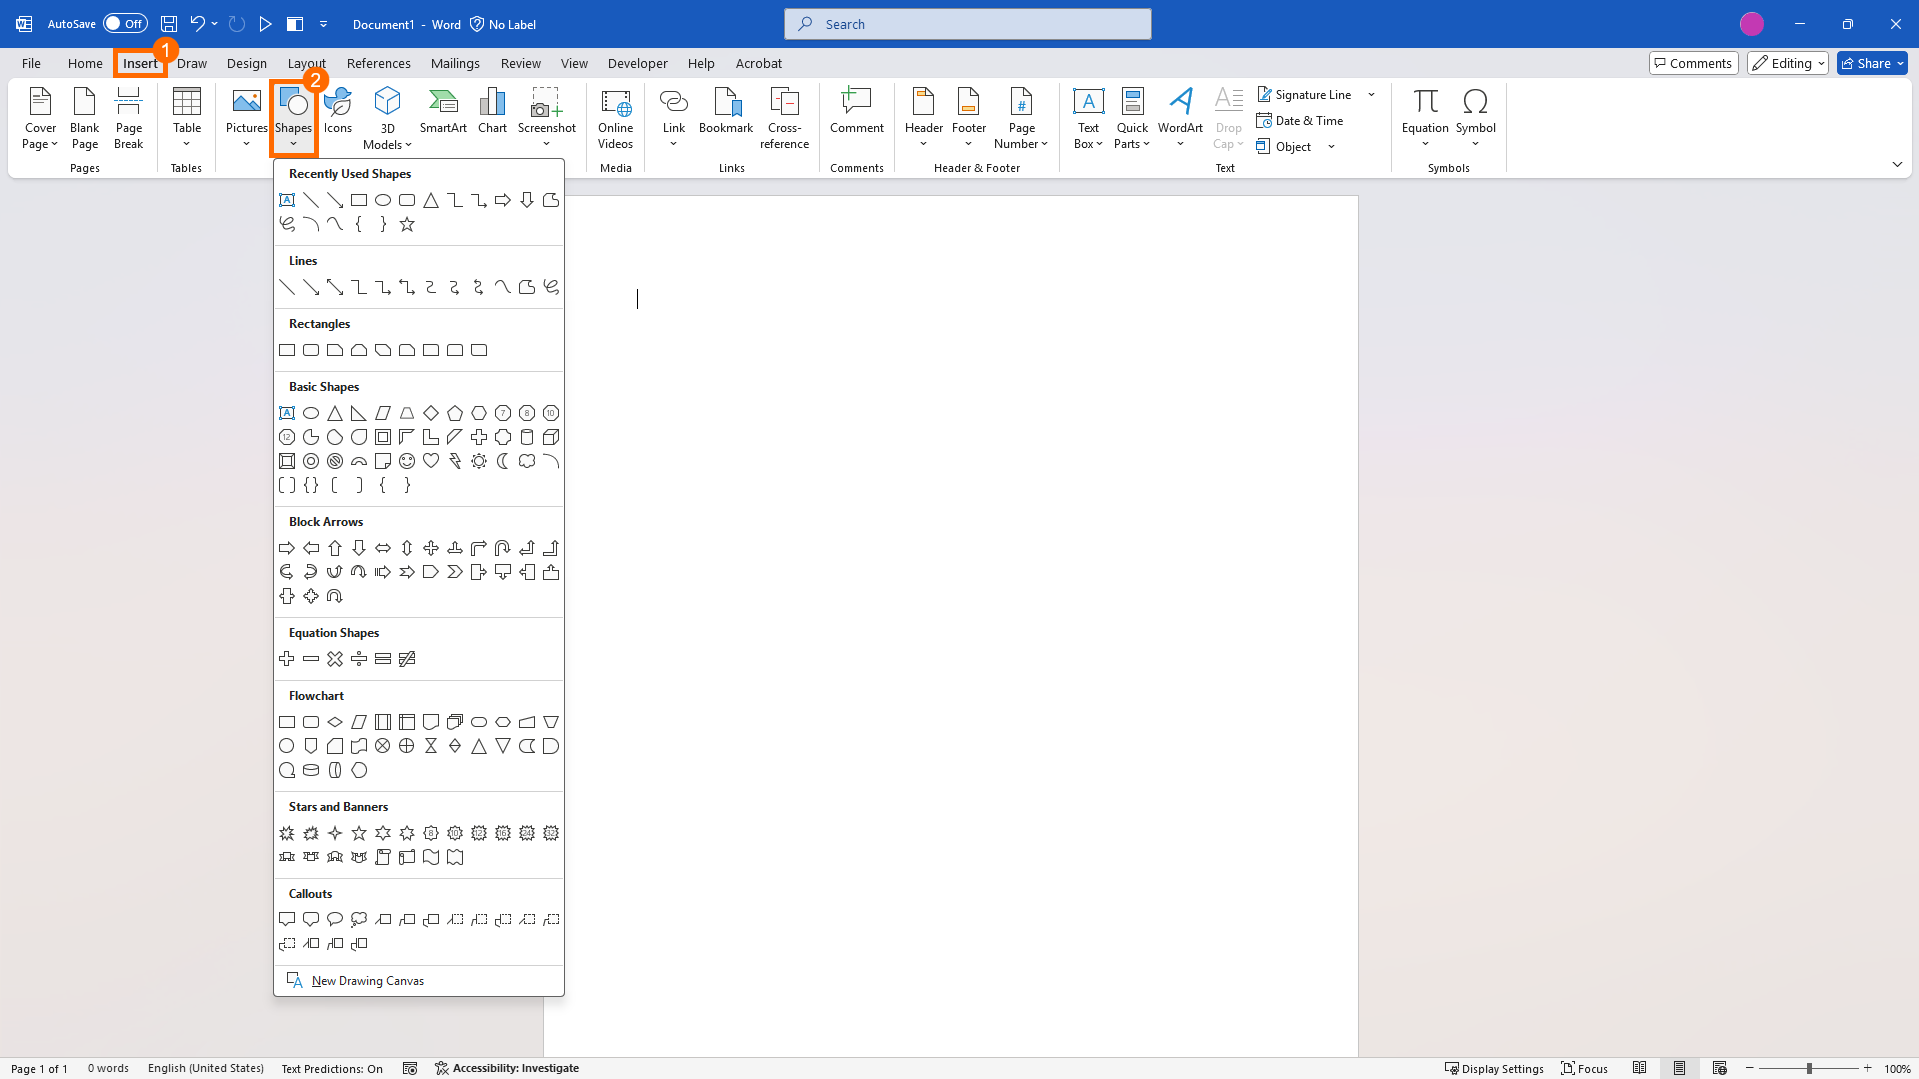The height and width of the screenshot is (1079, 1919).
Task: Click the WordArt icon
Action: coord(1180,111)
